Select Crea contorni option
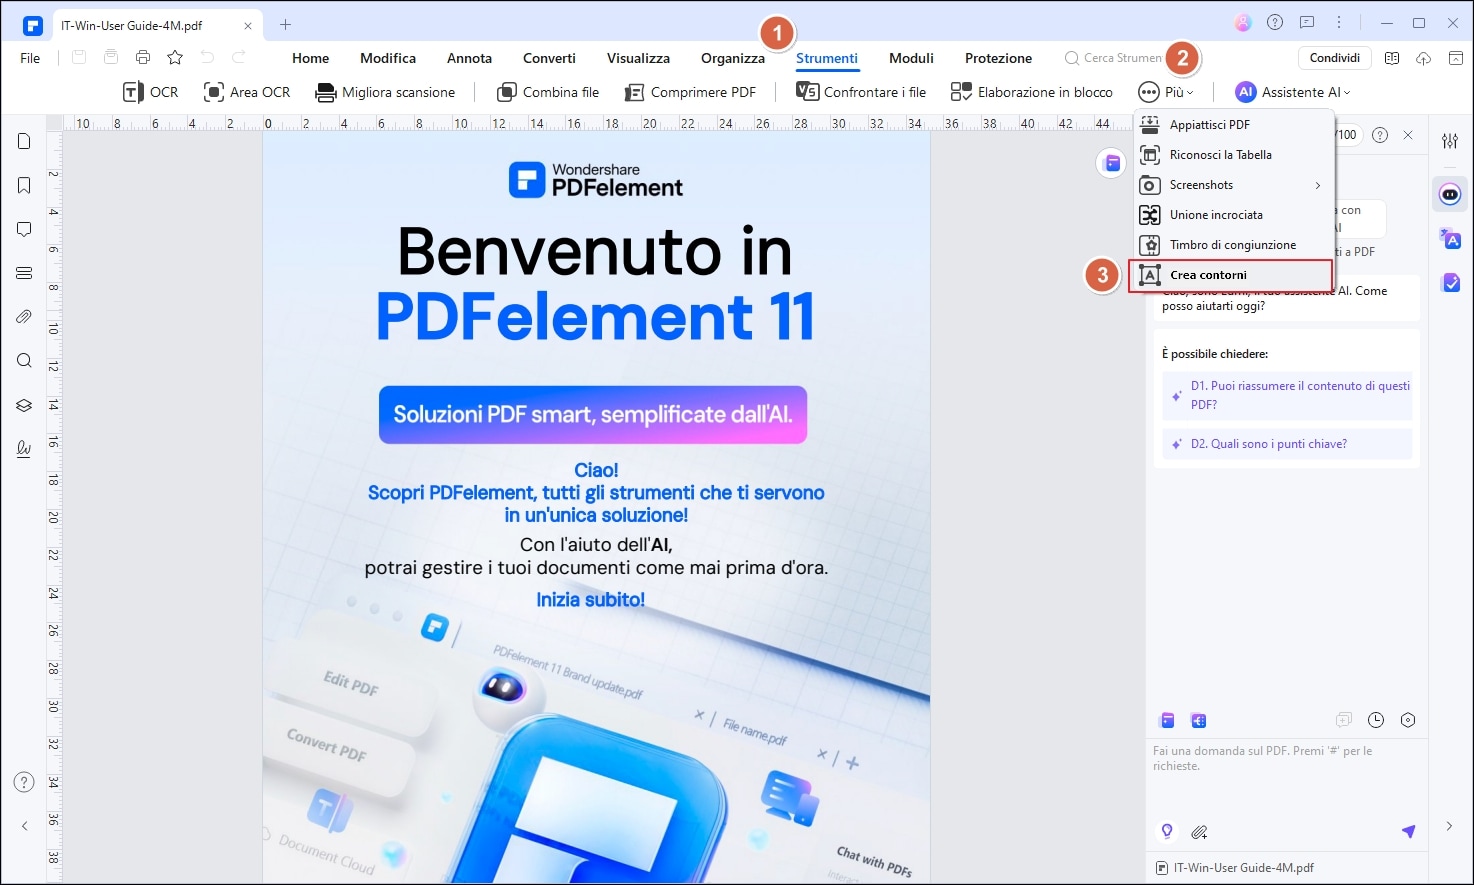1474x885 pixels. coord(1231,275)
